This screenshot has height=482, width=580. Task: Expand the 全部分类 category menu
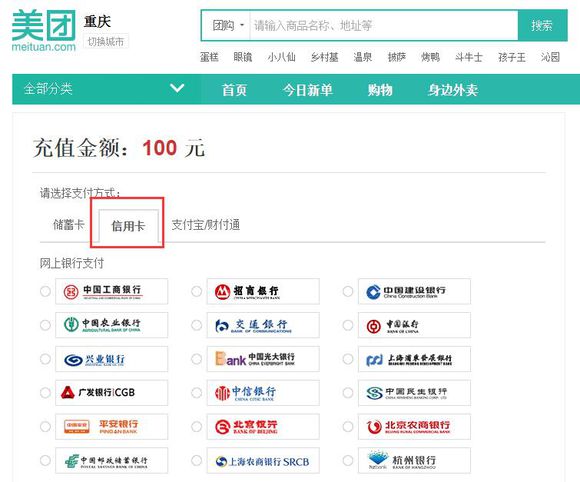[x=107, y=89]
